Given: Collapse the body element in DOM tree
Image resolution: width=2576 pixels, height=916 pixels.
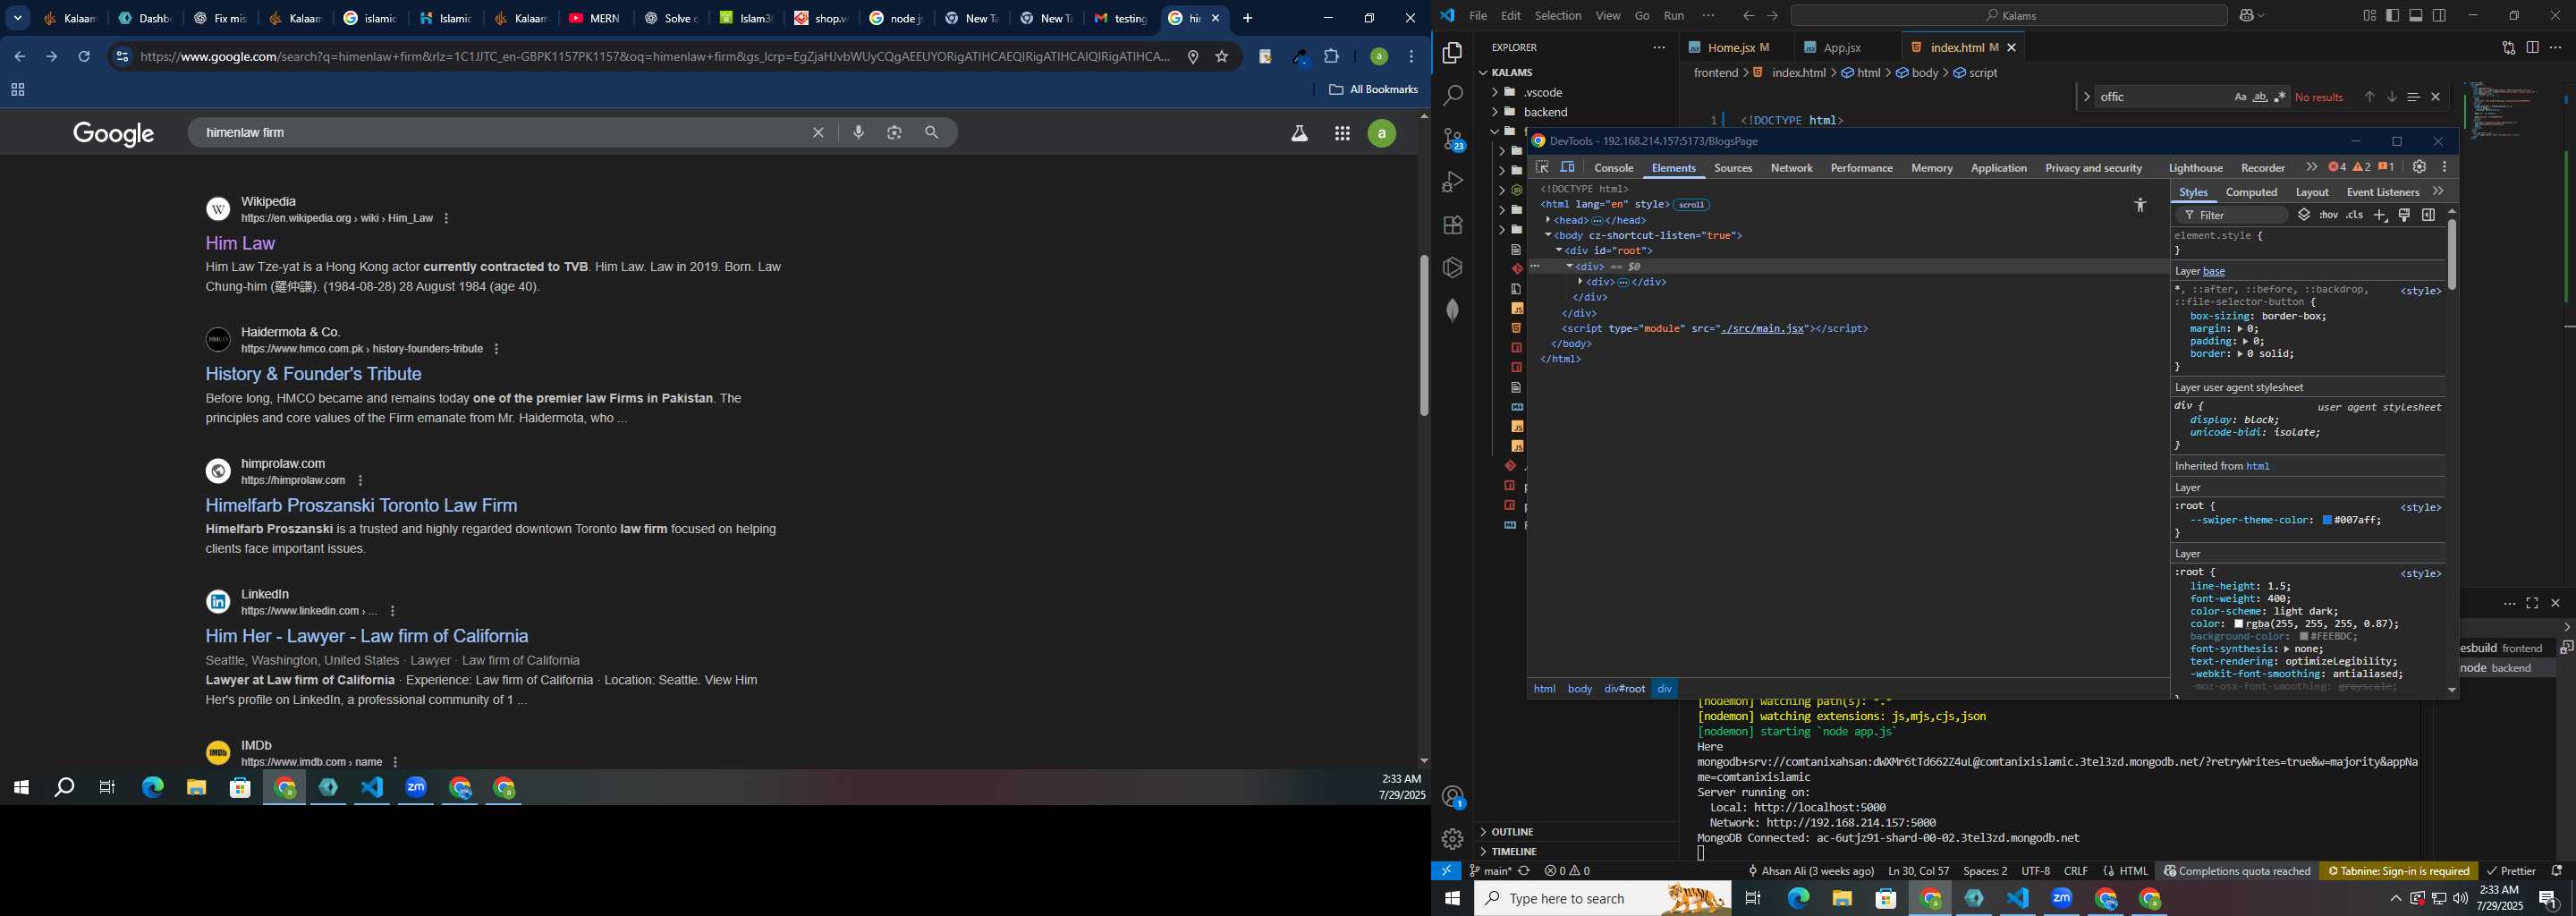Looking at the screenshot, I should coord(1548,236).
